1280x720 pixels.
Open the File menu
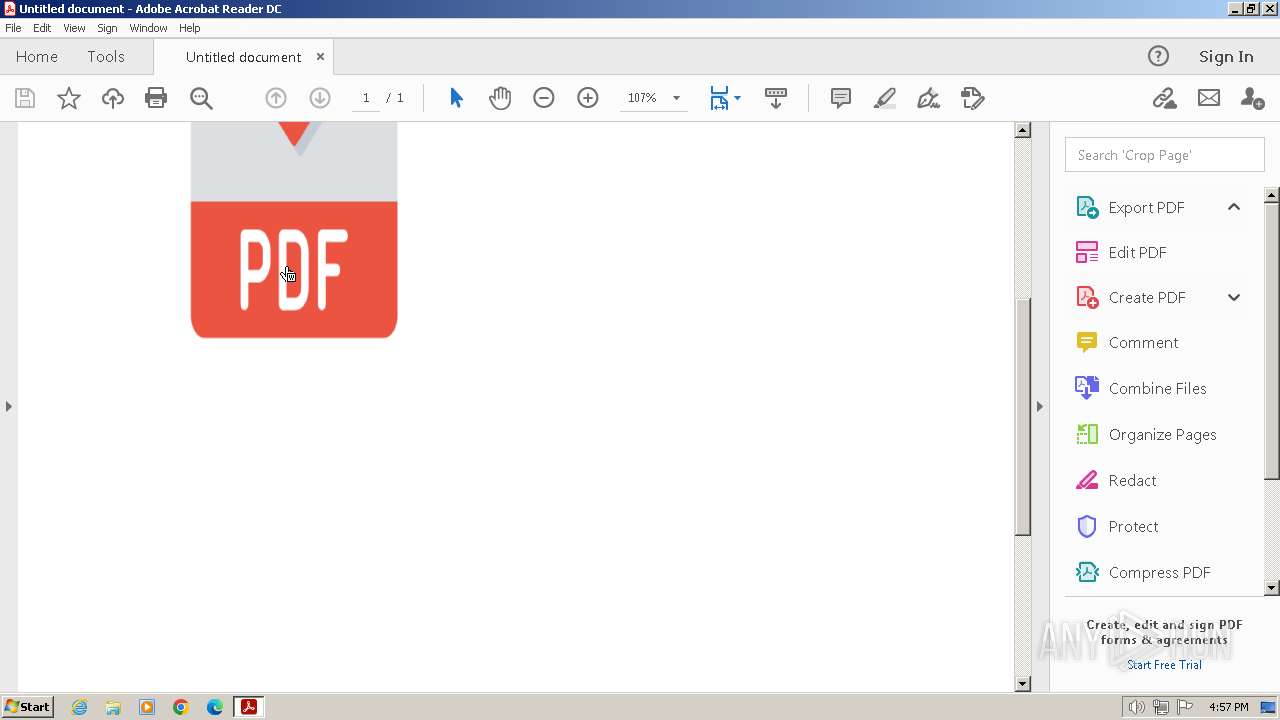pyautogui.click(x=13, y=28)
